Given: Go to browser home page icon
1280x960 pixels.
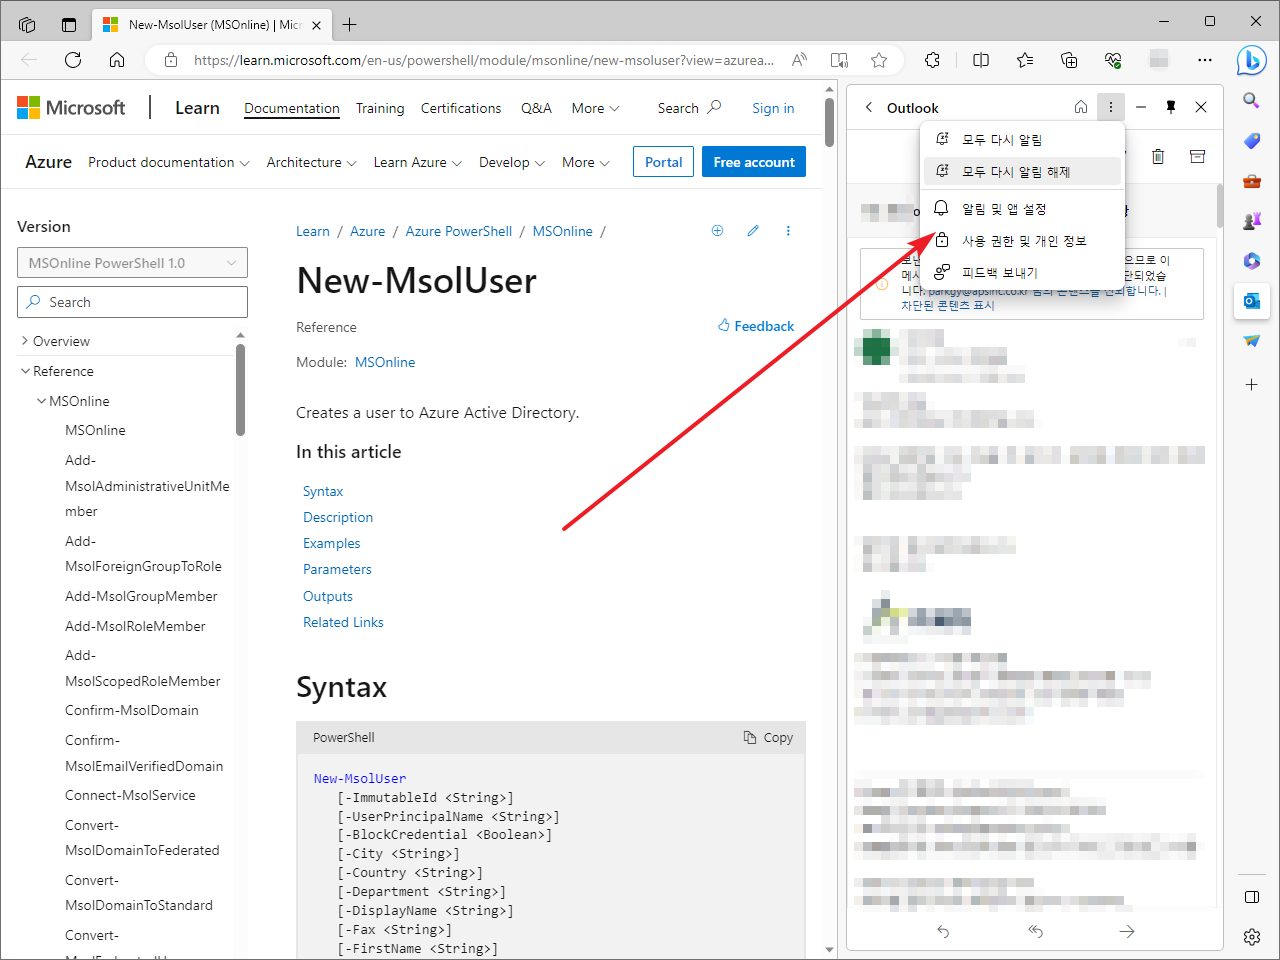Looking at the screenshot, I should [x=117, y=60].
